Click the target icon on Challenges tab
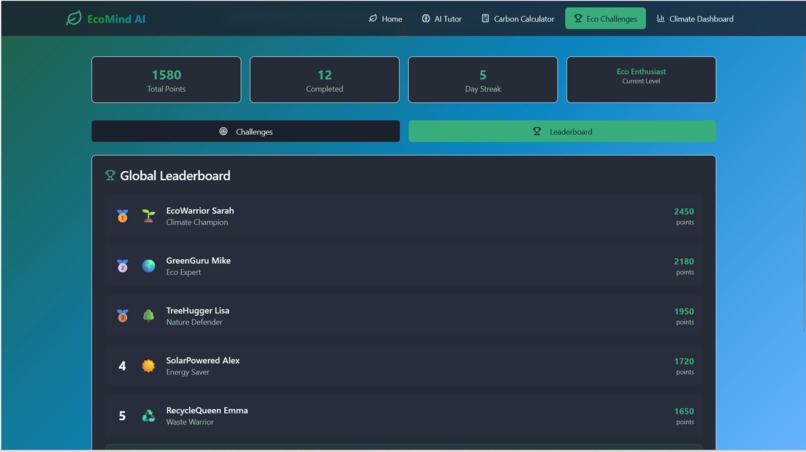This screenshot has height=452, width=806. tap(223, 131)
